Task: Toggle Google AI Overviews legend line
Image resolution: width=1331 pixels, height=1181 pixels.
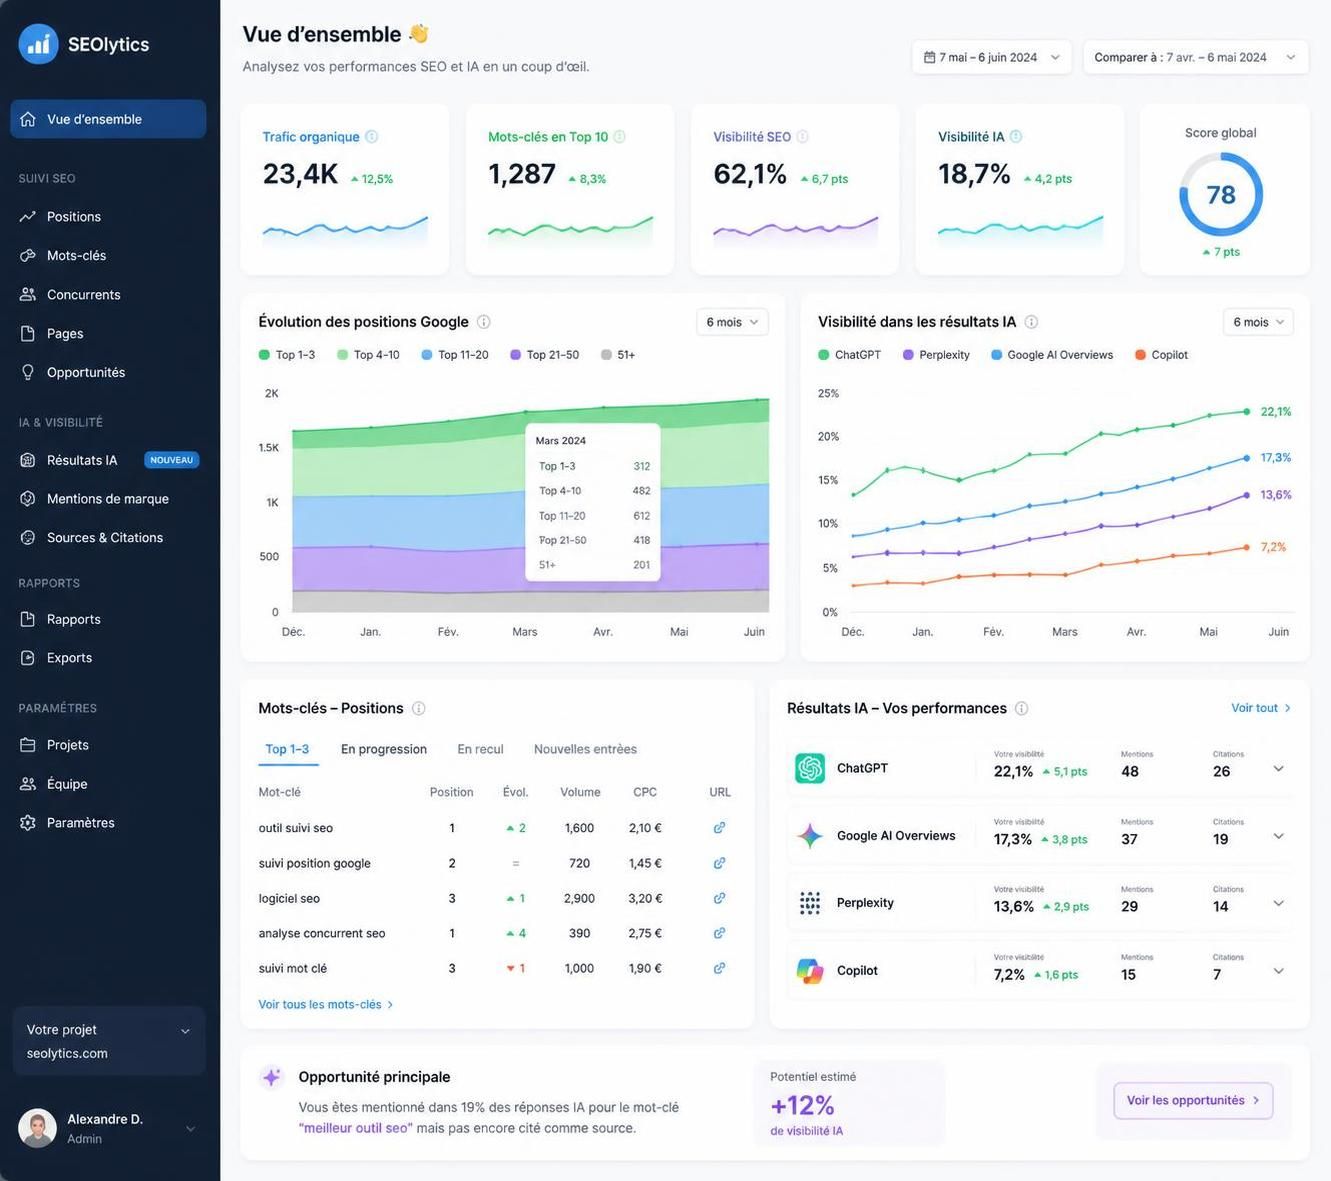Action: tap(1052, 355)
